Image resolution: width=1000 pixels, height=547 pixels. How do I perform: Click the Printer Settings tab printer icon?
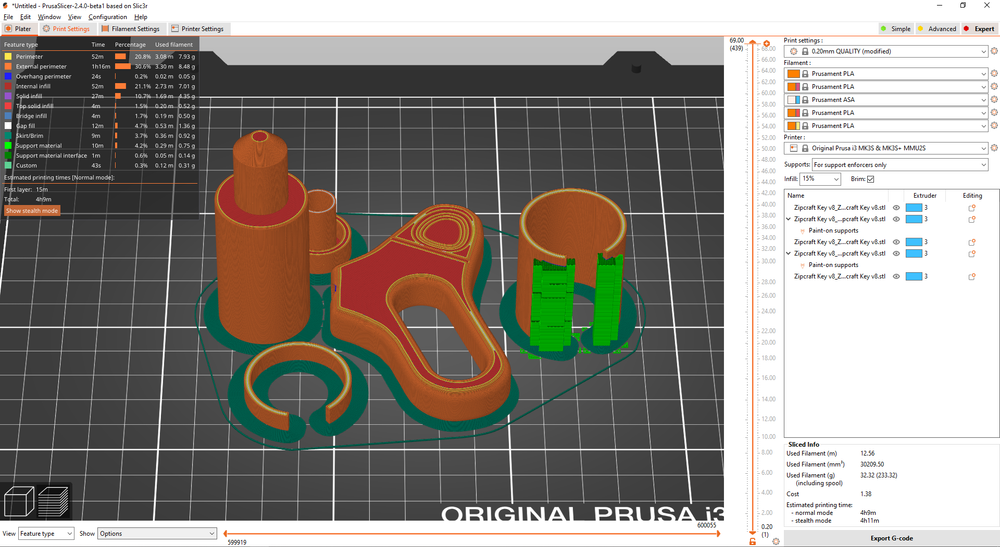tap(174, 29)
